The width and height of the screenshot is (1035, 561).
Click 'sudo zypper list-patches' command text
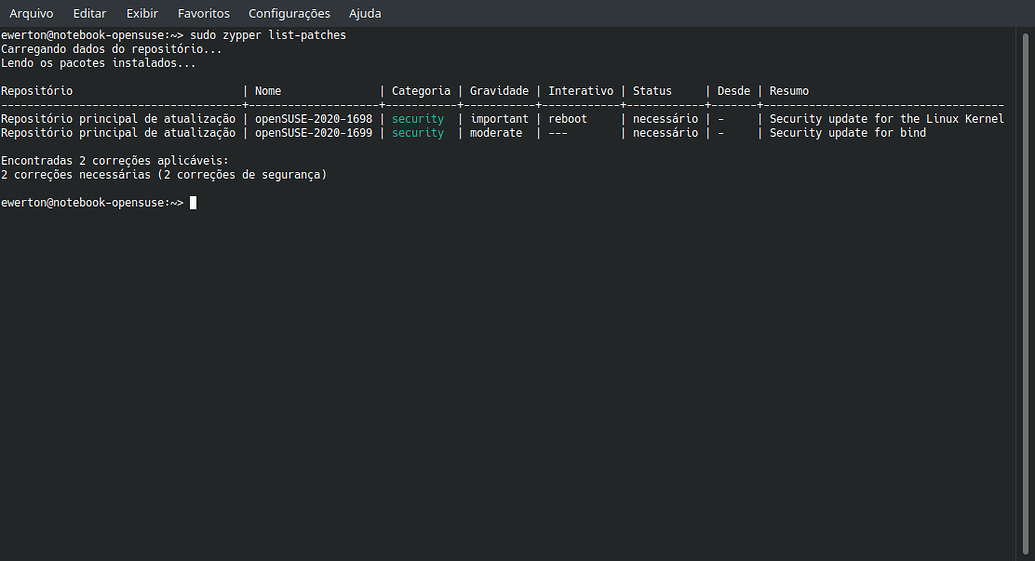(x=268, y=35)
